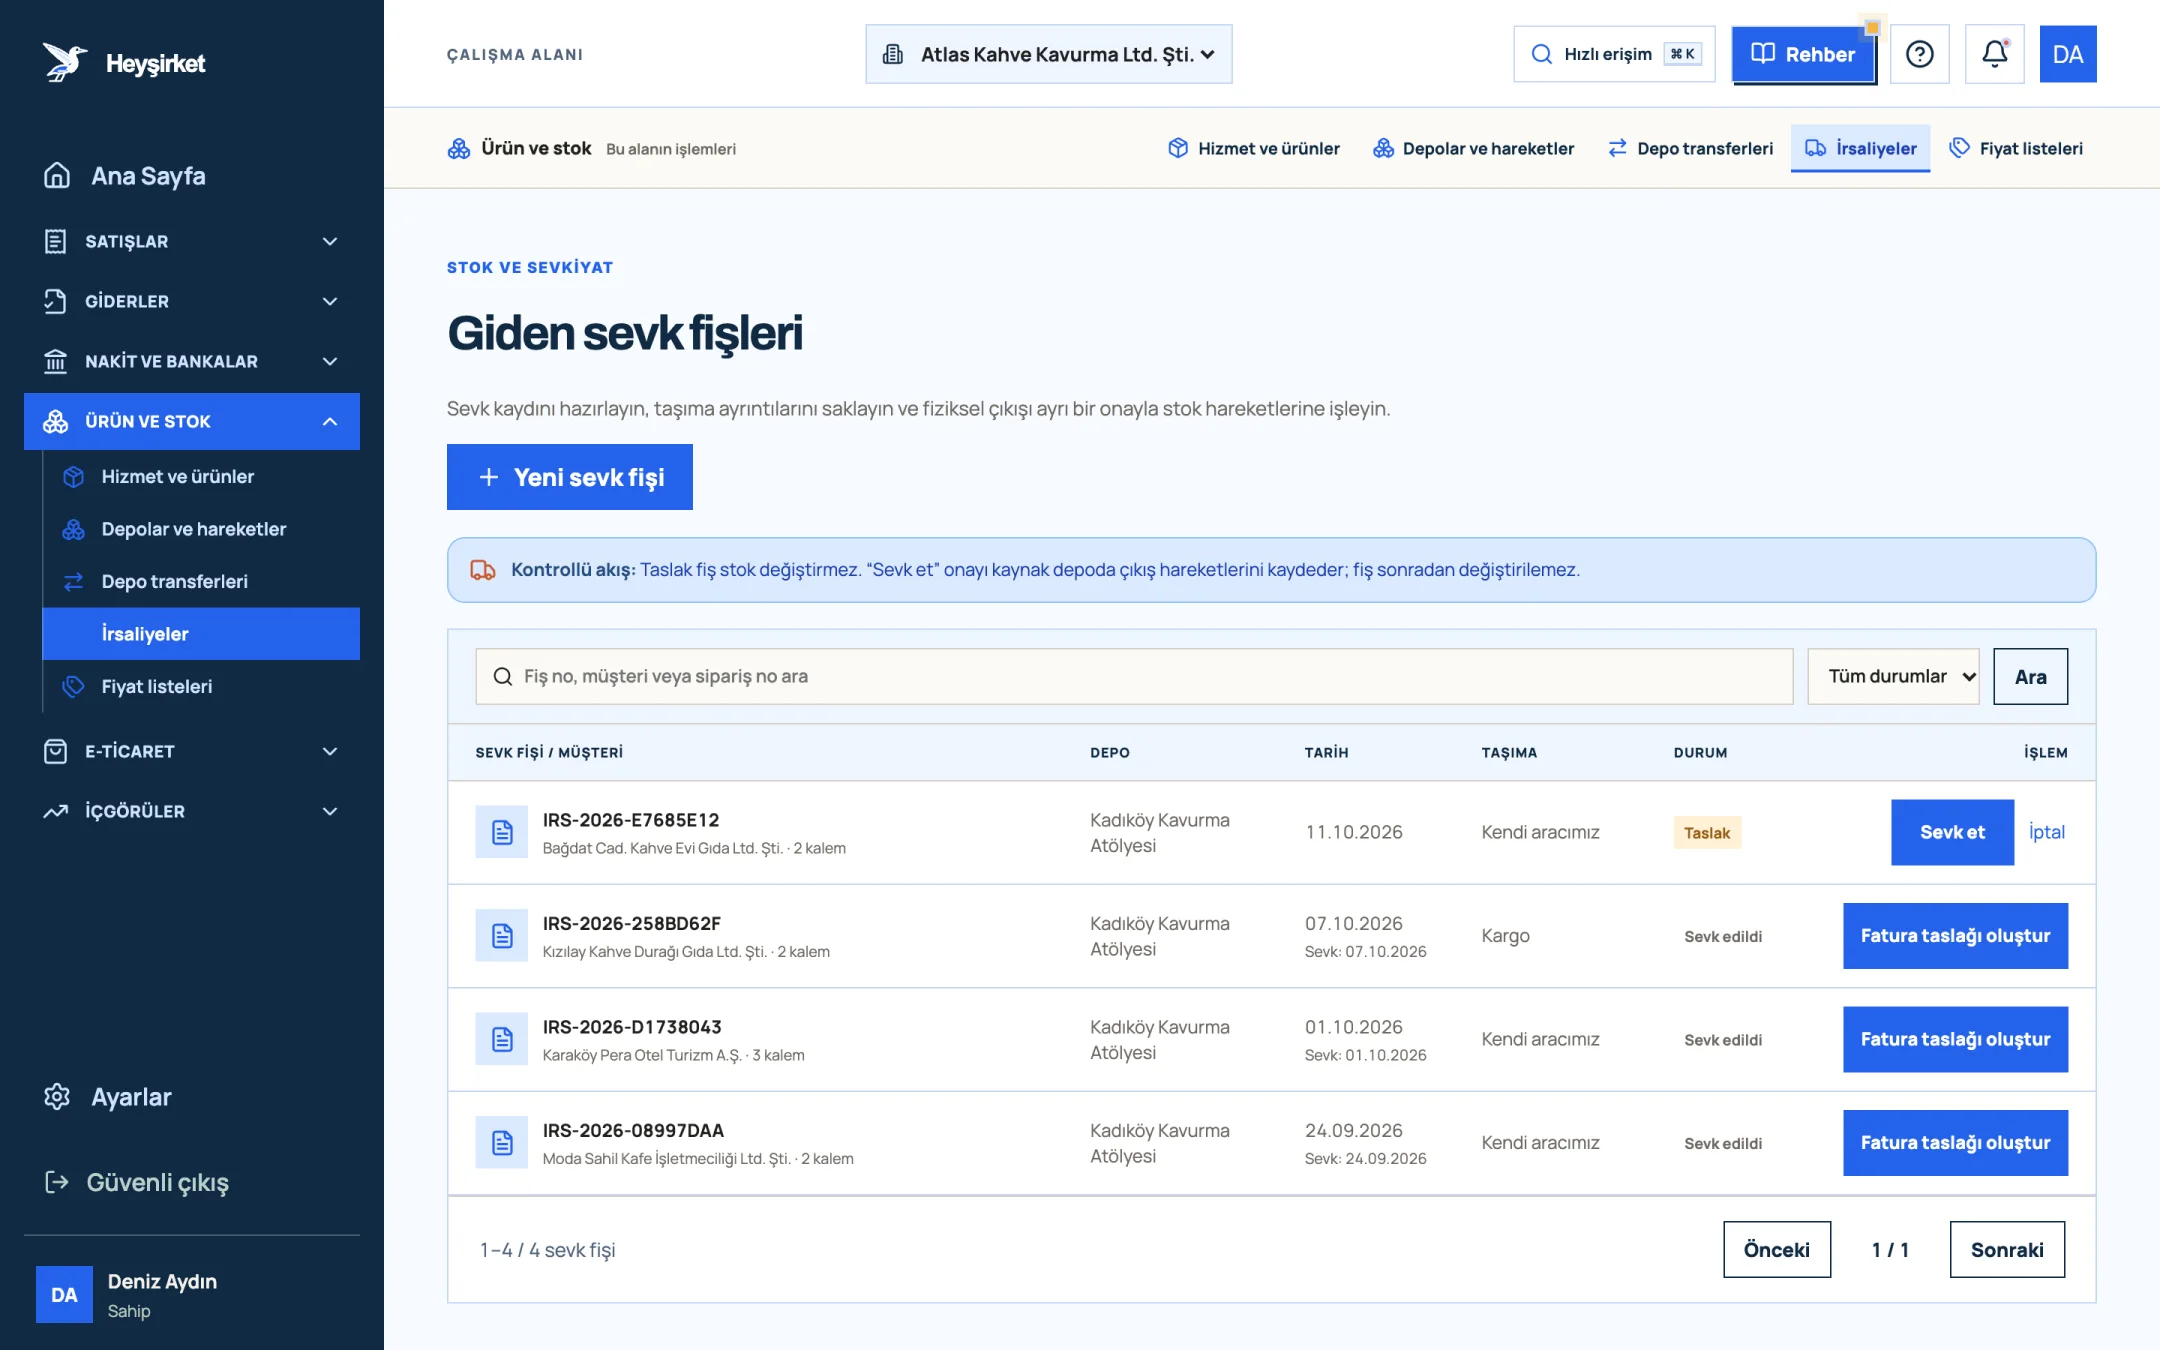The image size is (2160, 1350).
Task: Expand the SATIŞLAR sidebar section
Action: click(x=192, y=241)
